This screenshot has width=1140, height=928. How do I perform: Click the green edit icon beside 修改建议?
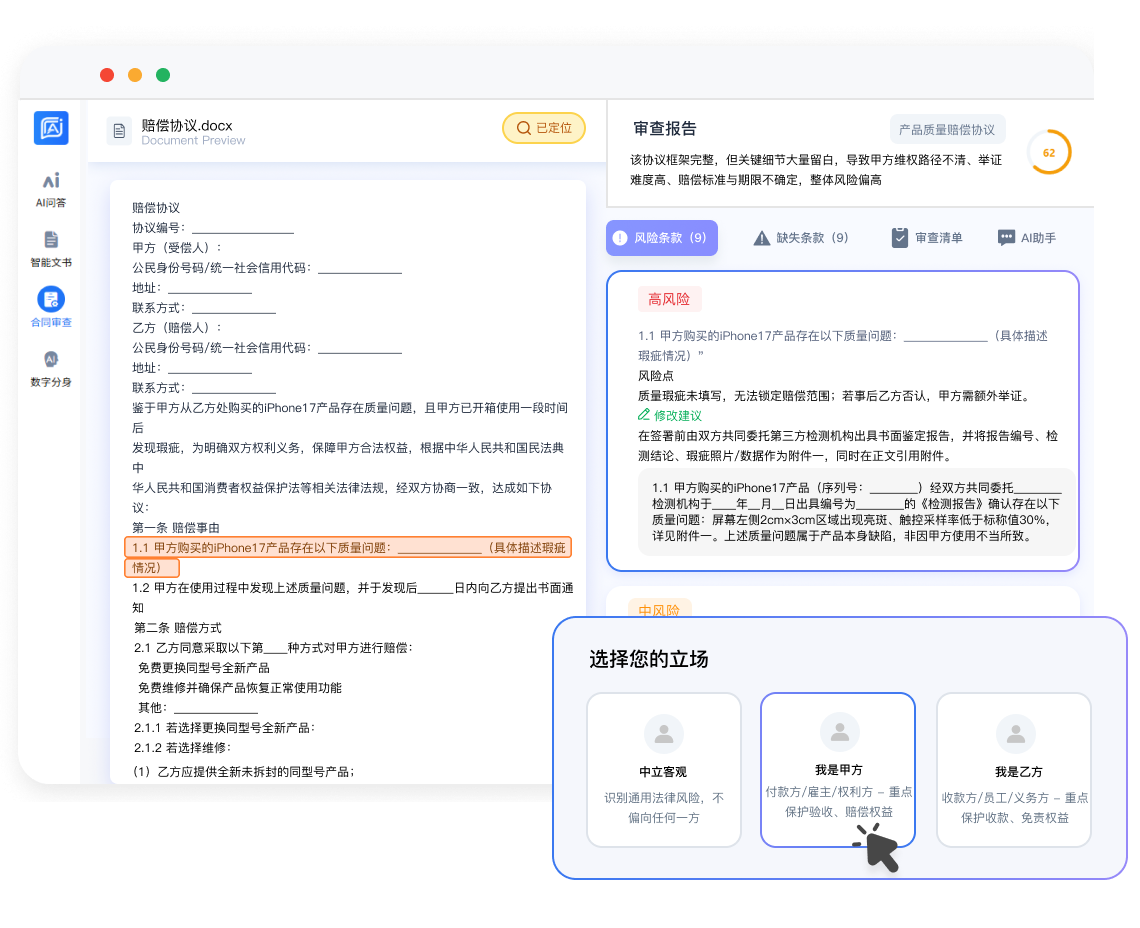[645, 415]
